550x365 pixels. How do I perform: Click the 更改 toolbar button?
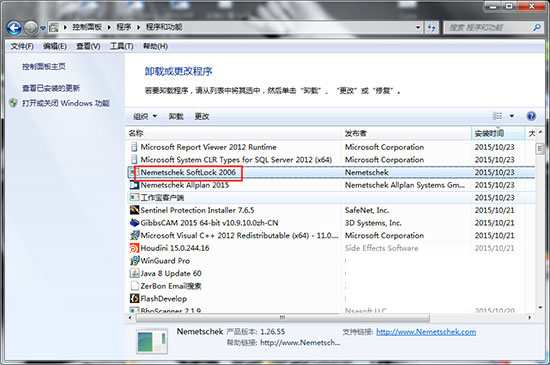202,116
